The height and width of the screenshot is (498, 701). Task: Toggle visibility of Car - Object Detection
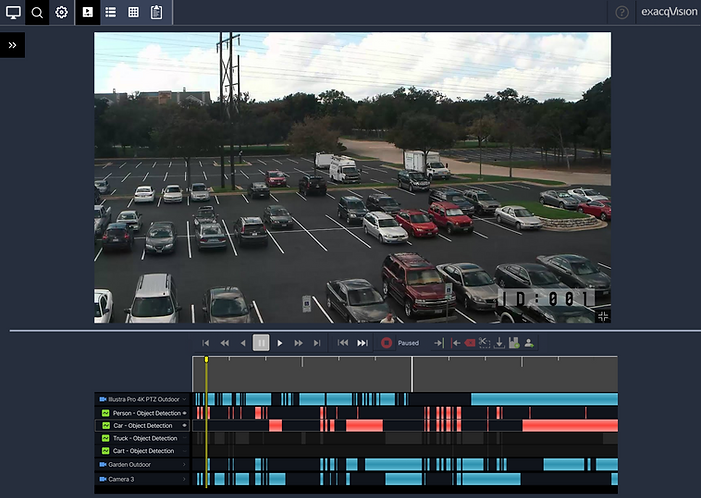point(184,426)
